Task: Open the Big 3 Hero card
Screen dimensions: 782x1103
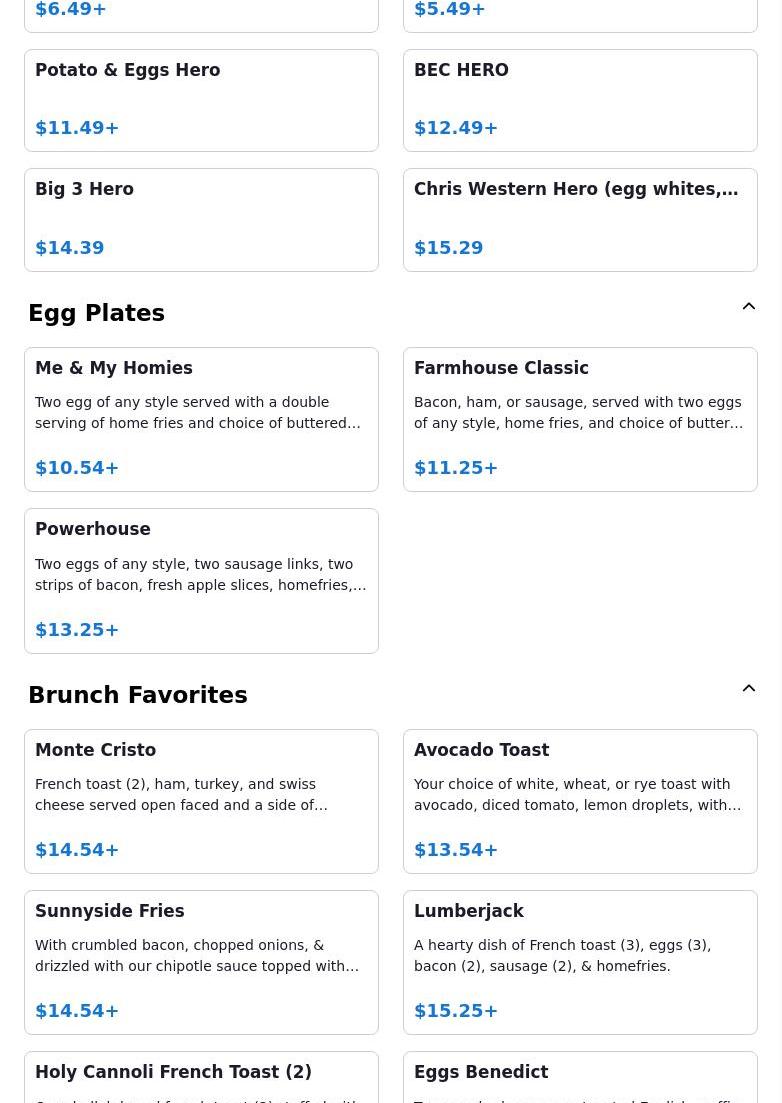Action: 201,219
